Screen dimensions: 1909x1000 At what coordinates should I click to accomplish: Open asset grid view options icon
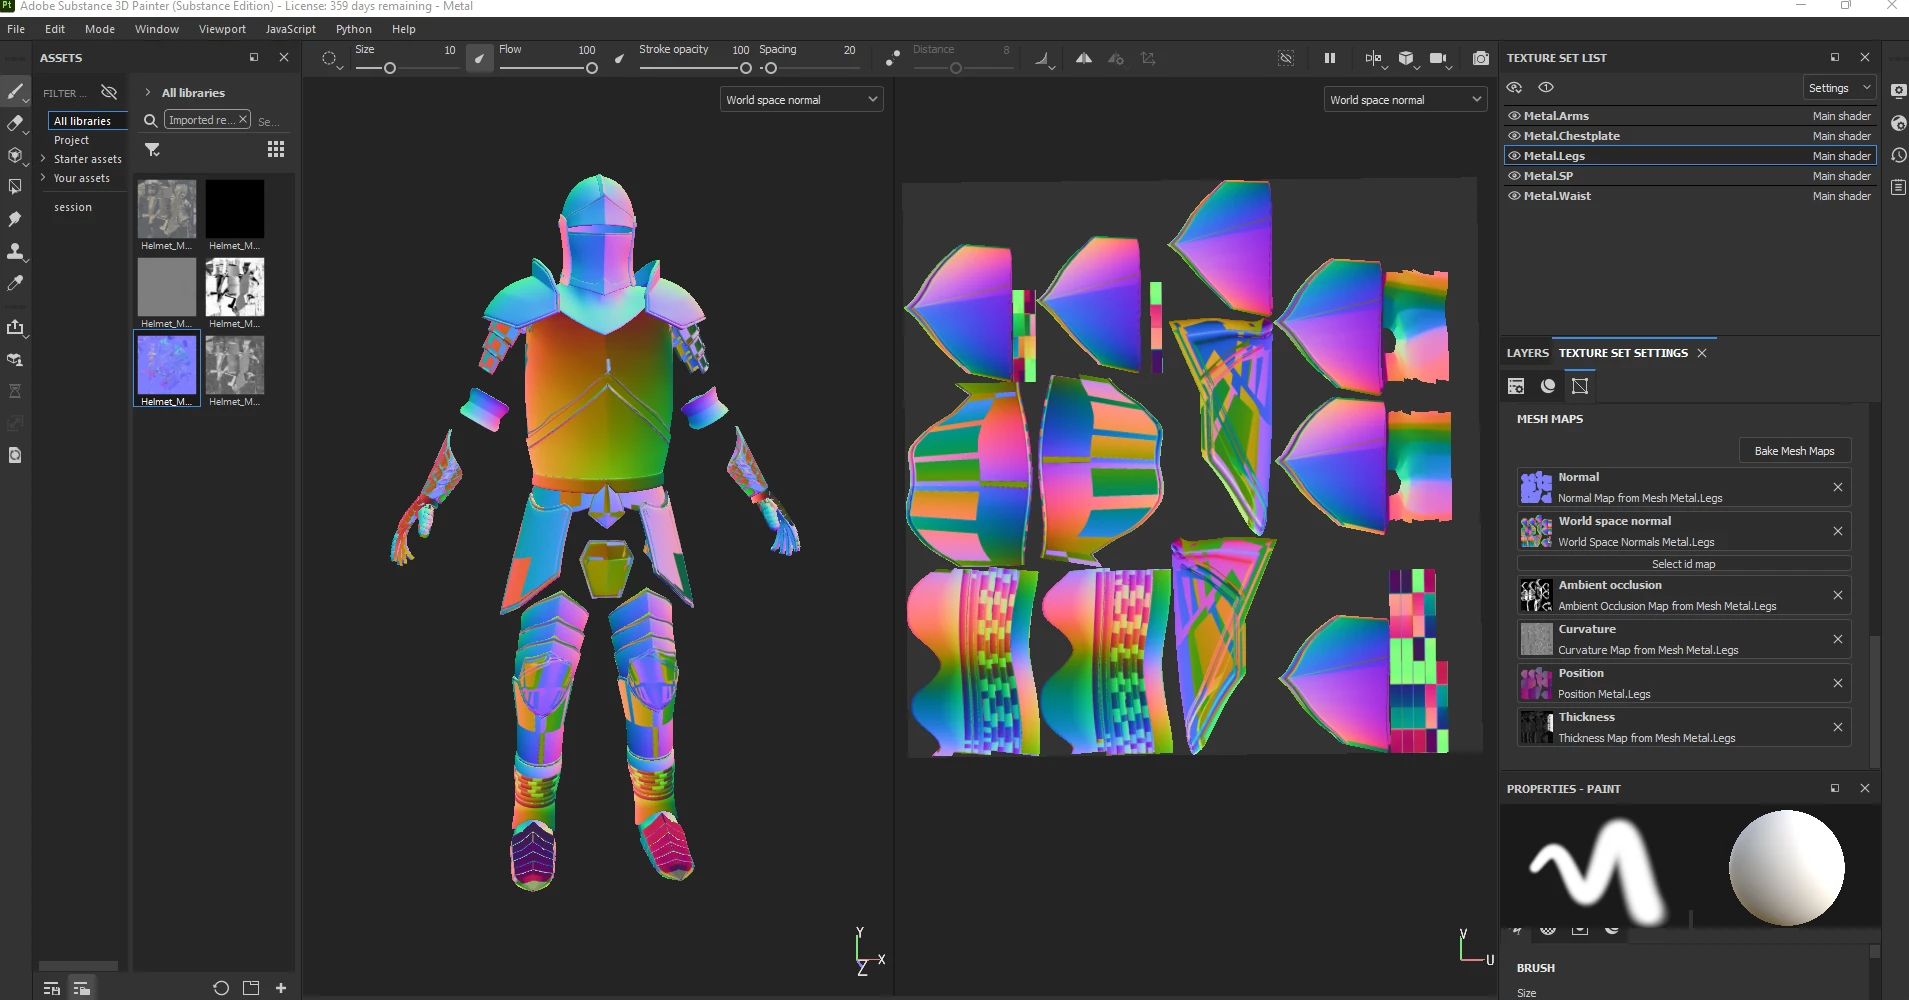point(276,149)
